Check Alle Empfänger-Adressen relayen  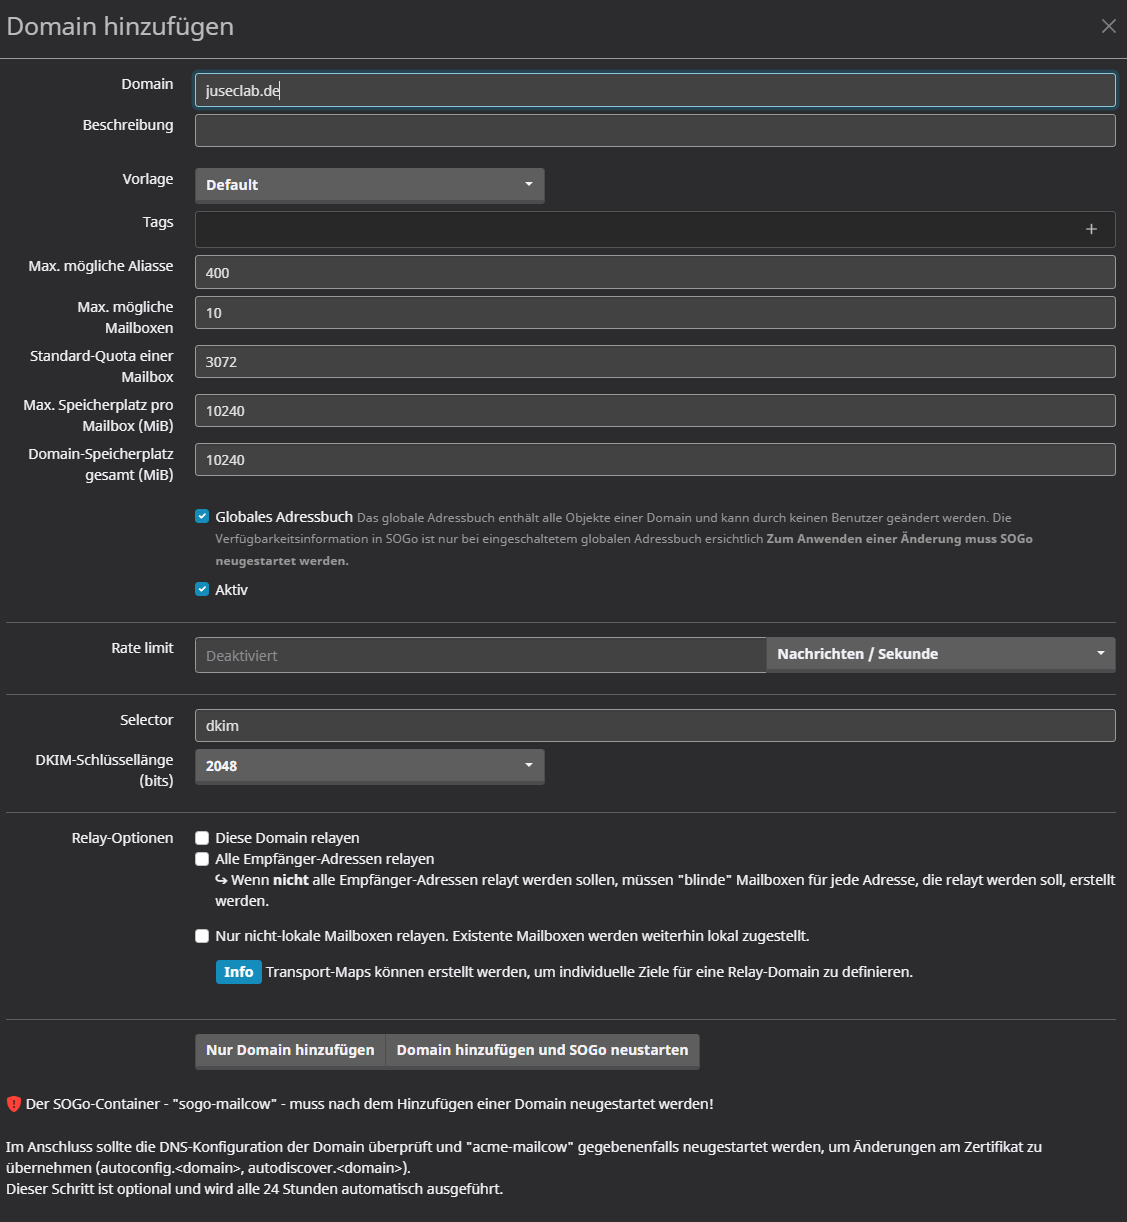(202, 859)
